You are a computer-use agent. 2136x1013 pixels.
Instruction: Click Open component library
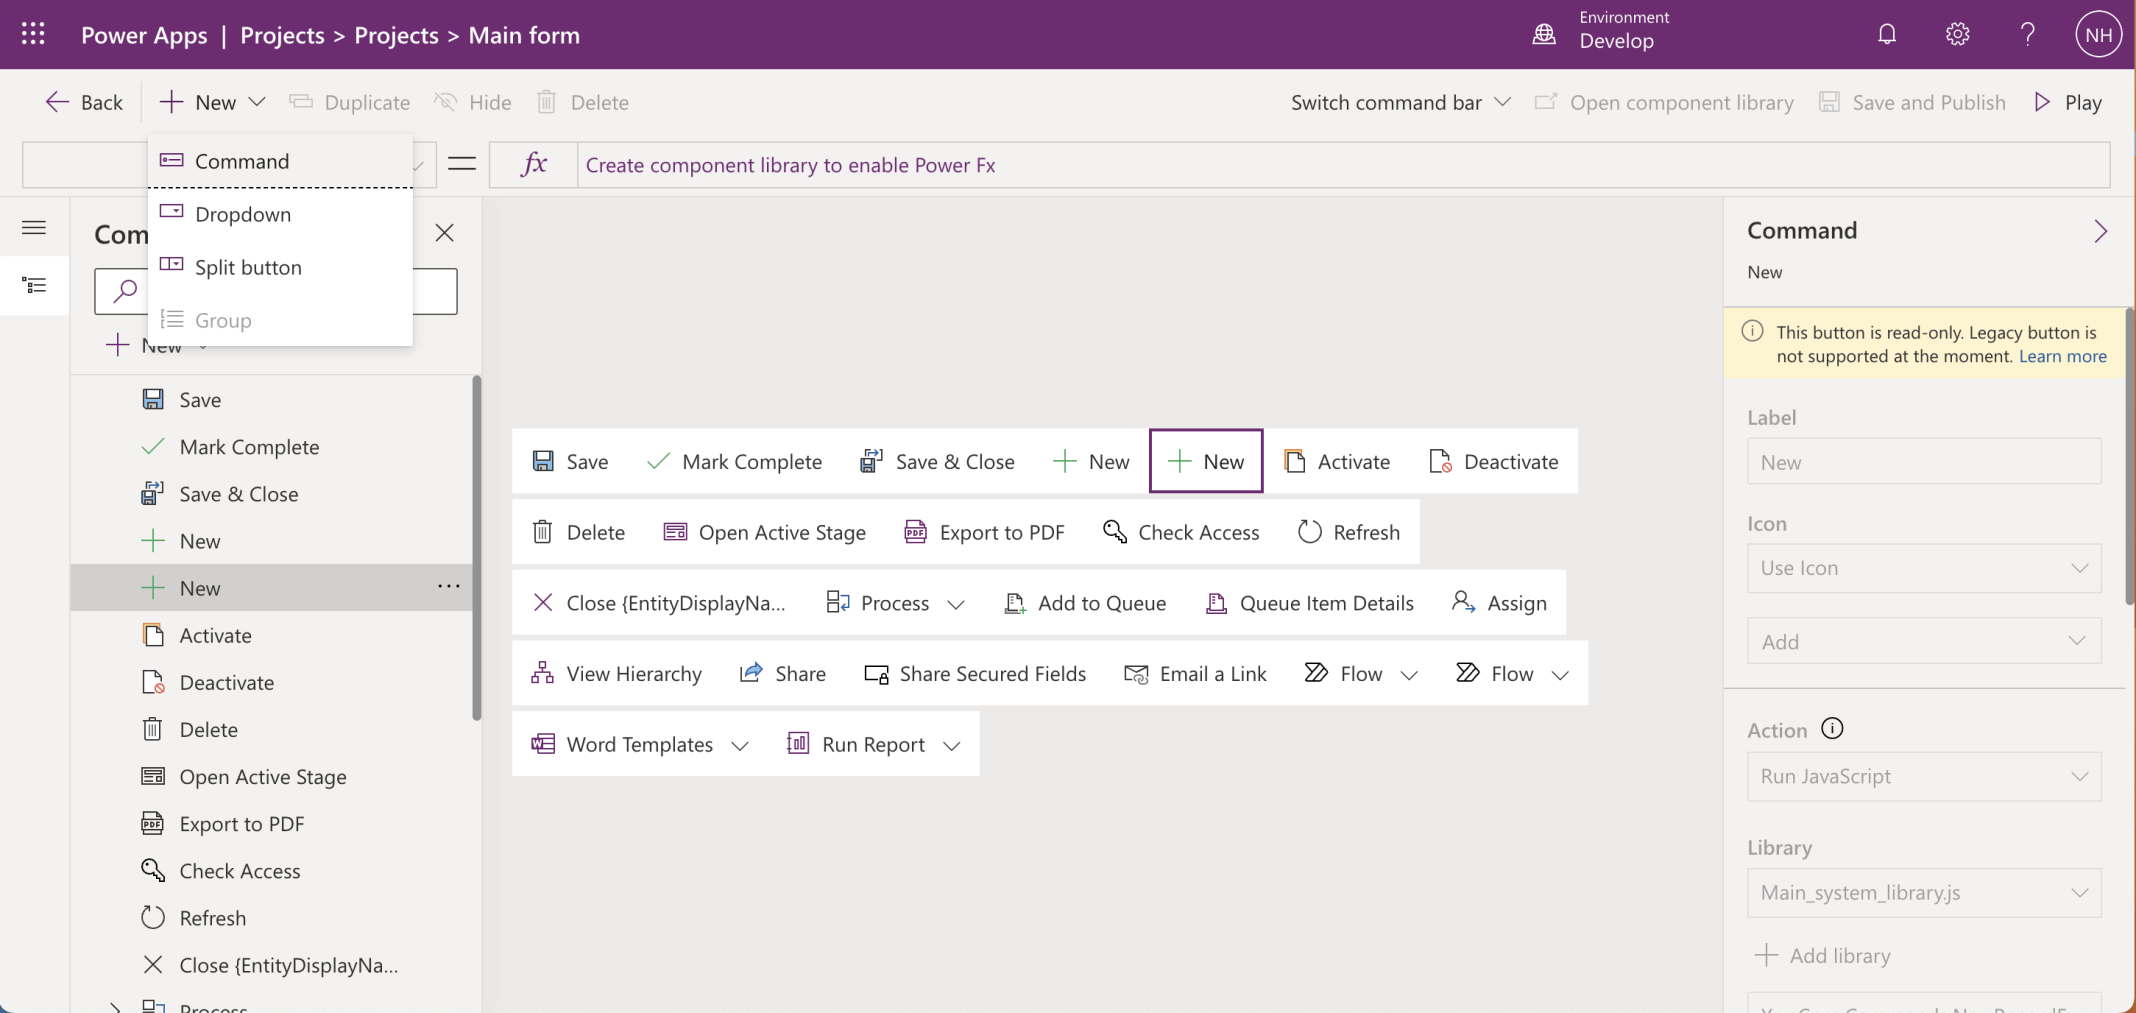1664,102
